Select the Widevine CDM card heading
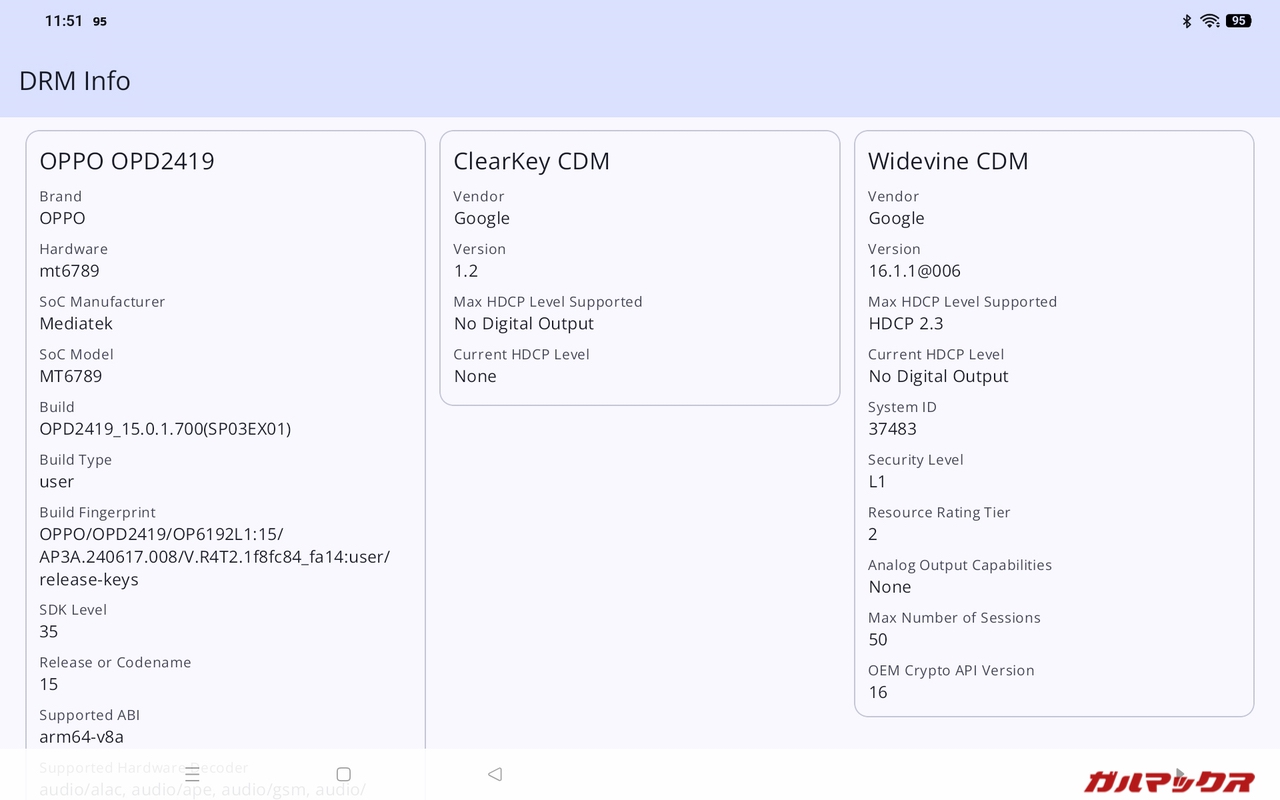The width and height of the screenshot is (1280, 800). [948, 161]
